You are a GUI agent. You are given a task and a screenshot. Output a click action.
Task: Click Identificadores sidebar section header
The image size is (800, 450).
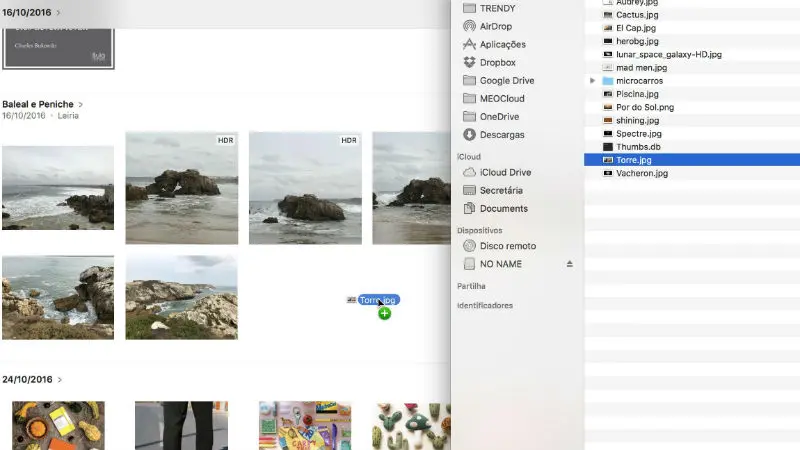[x=485, y=306]
